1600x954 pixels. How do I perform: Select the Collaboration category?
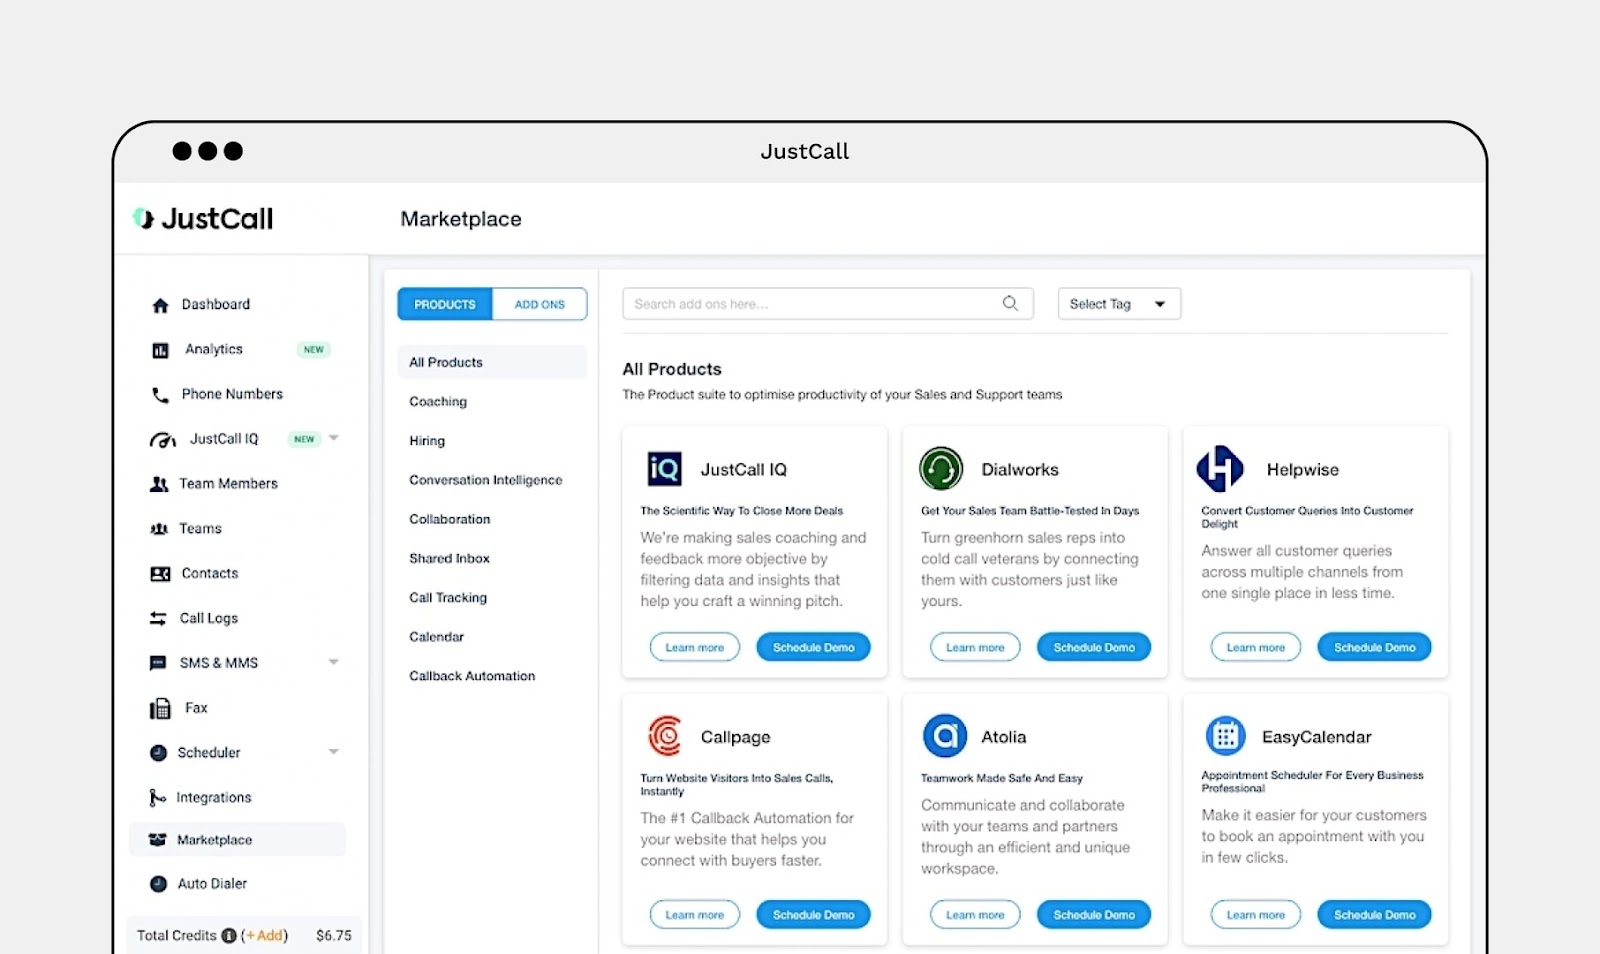tap(450, 519)
